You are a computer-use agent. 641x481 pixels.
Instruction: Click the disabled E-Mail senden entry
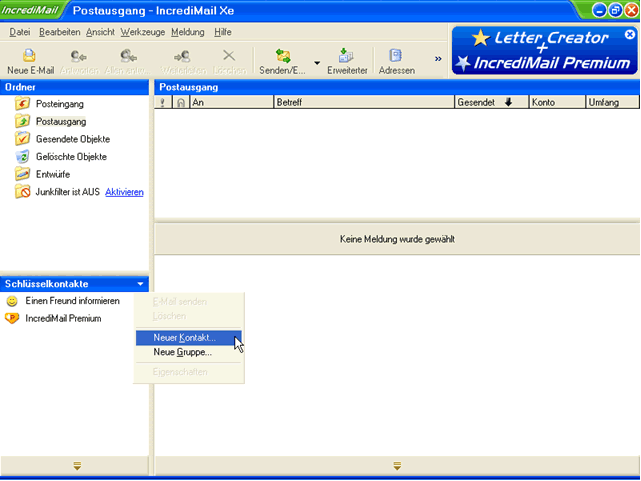click(188, 302)
